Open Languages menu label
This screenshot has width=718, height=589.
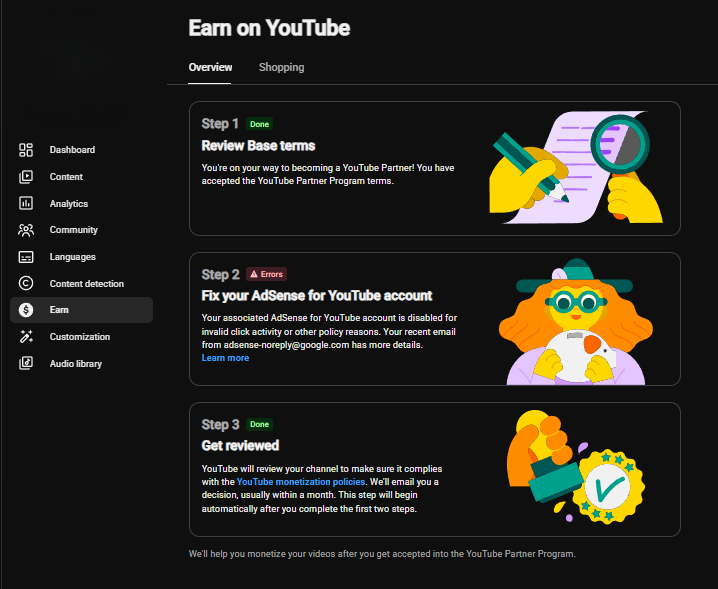pos(73,257)
